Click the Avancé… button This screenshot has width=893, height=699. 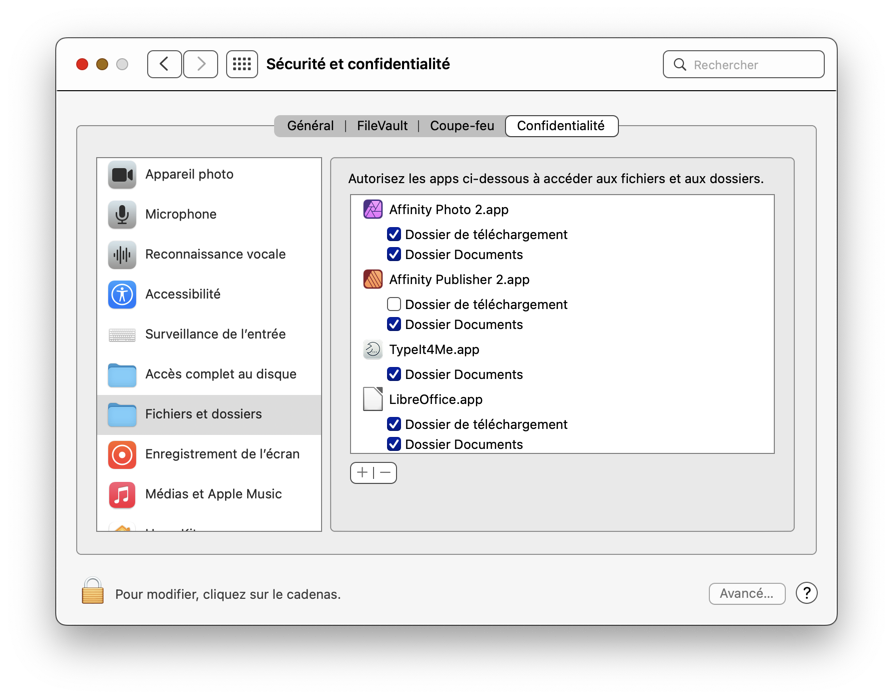pyautogui.click(x=747, y=594)
